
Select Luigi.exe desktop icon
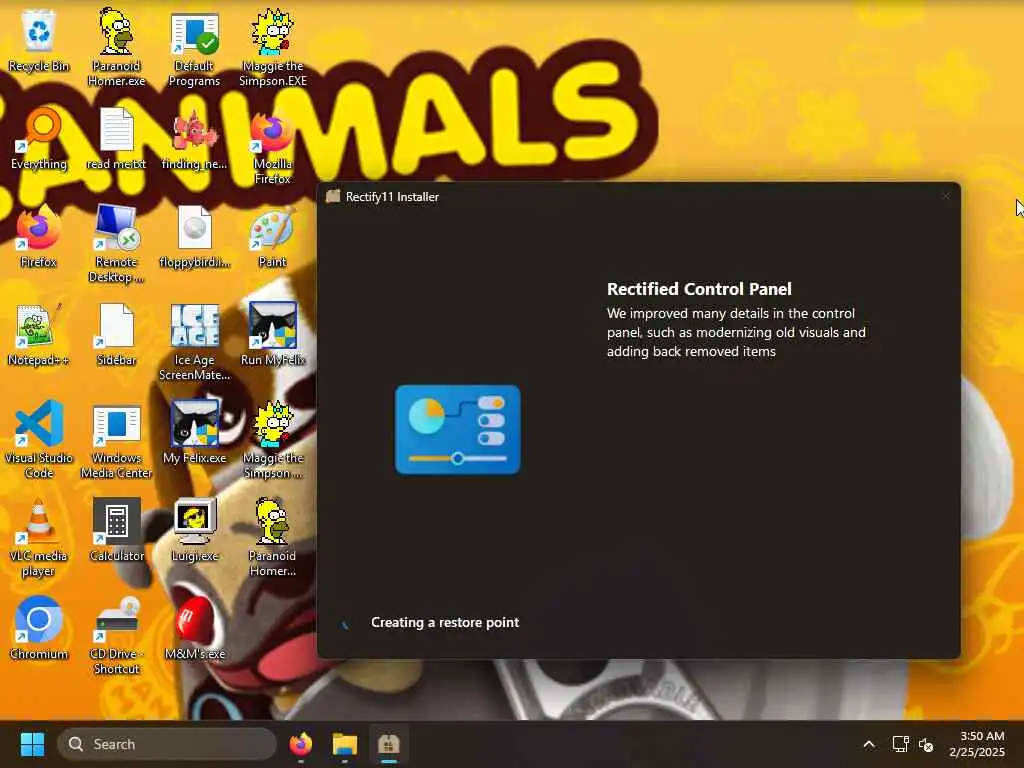click(x=194, y=530)
